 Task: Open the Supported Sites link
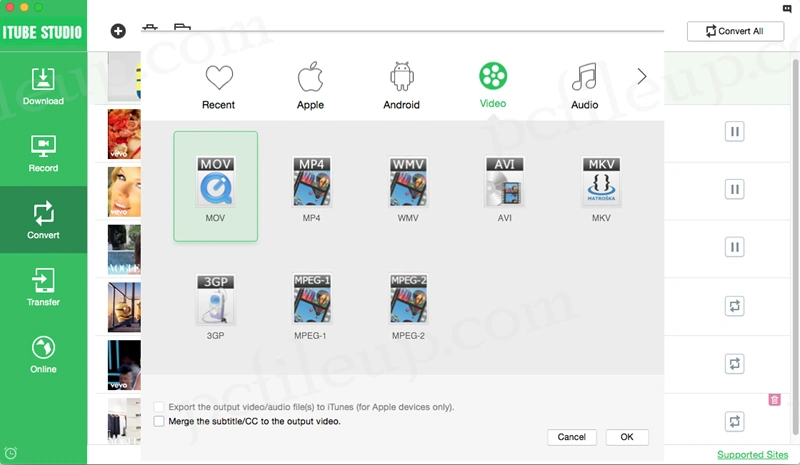[x=752, y=455]
